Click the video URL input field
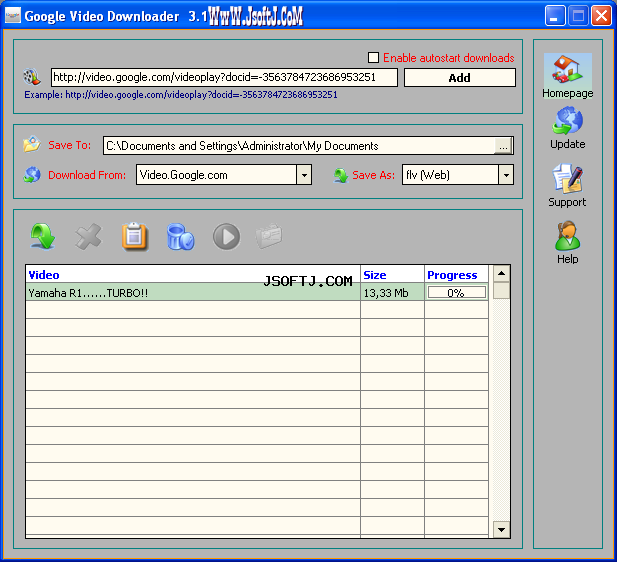The height and width of the screenshot is (562, 617). pyautogui.click(x=224, y=77)
